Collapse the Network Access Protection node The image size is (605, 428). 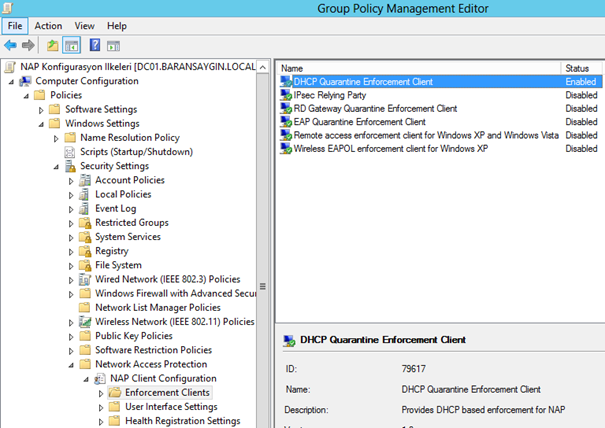click(x=71, y=365)
